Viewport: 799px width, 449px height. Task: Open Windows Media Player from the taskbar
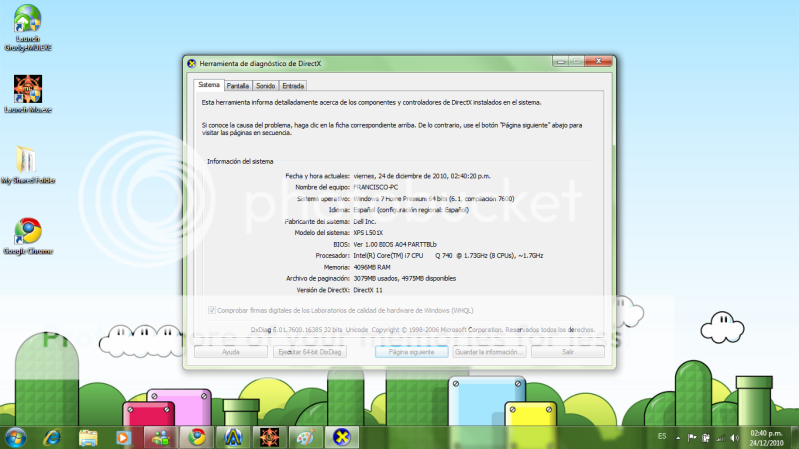coord(123,437)
